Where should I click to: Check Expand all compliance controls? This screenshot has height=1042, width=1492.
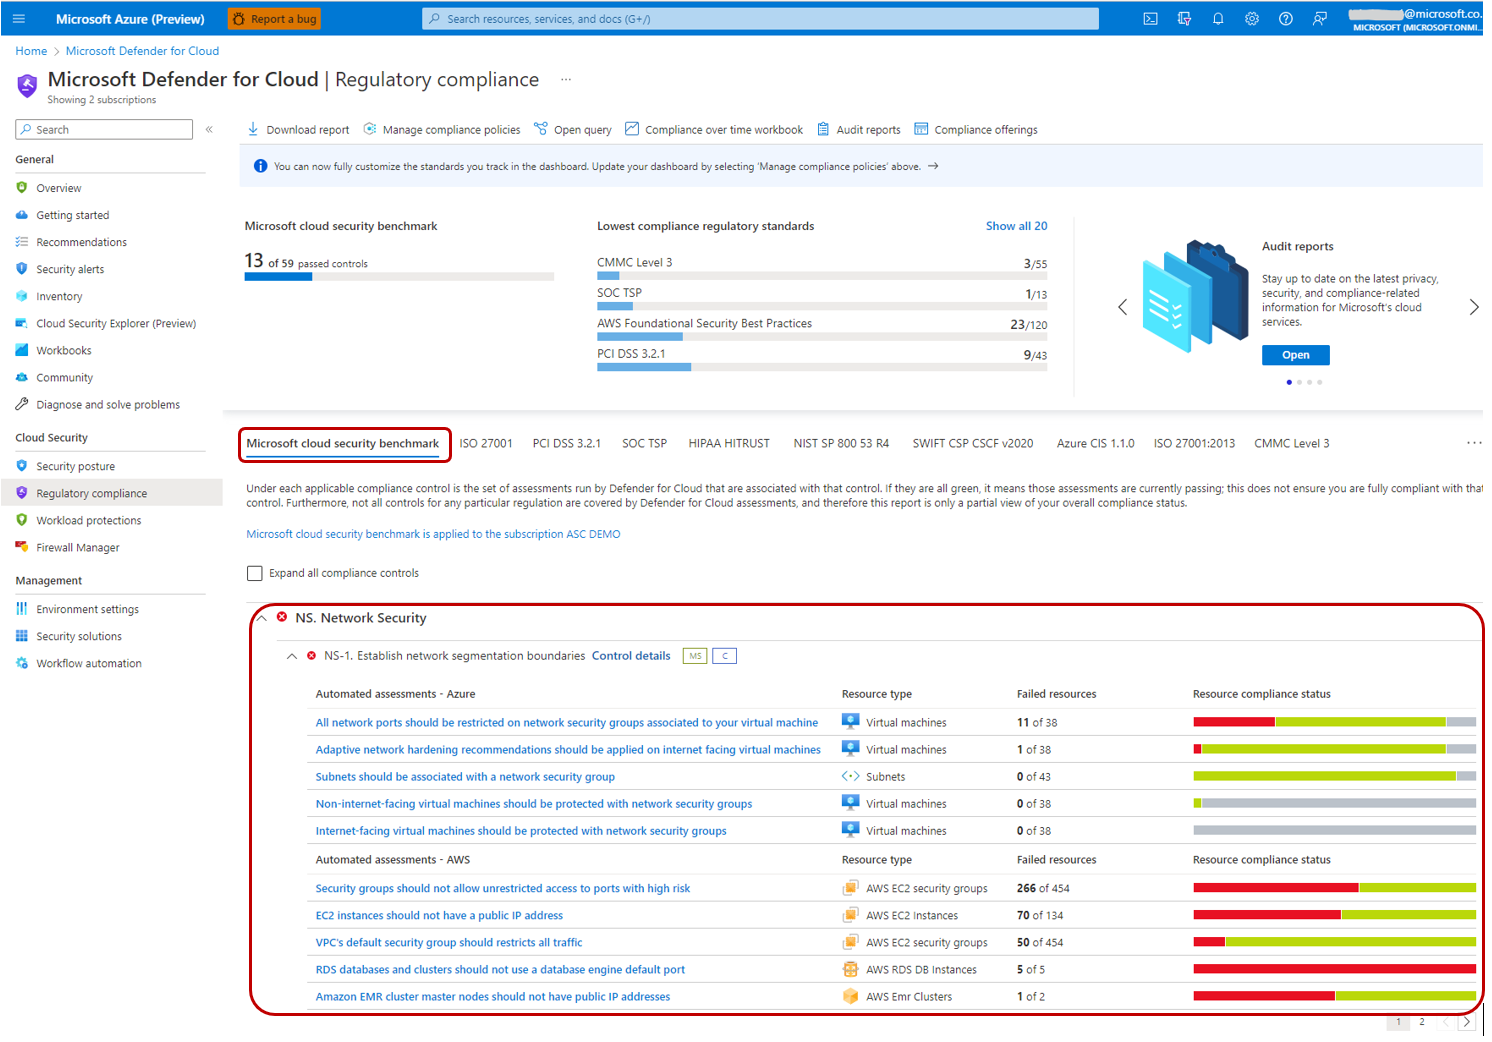[255, 572]
